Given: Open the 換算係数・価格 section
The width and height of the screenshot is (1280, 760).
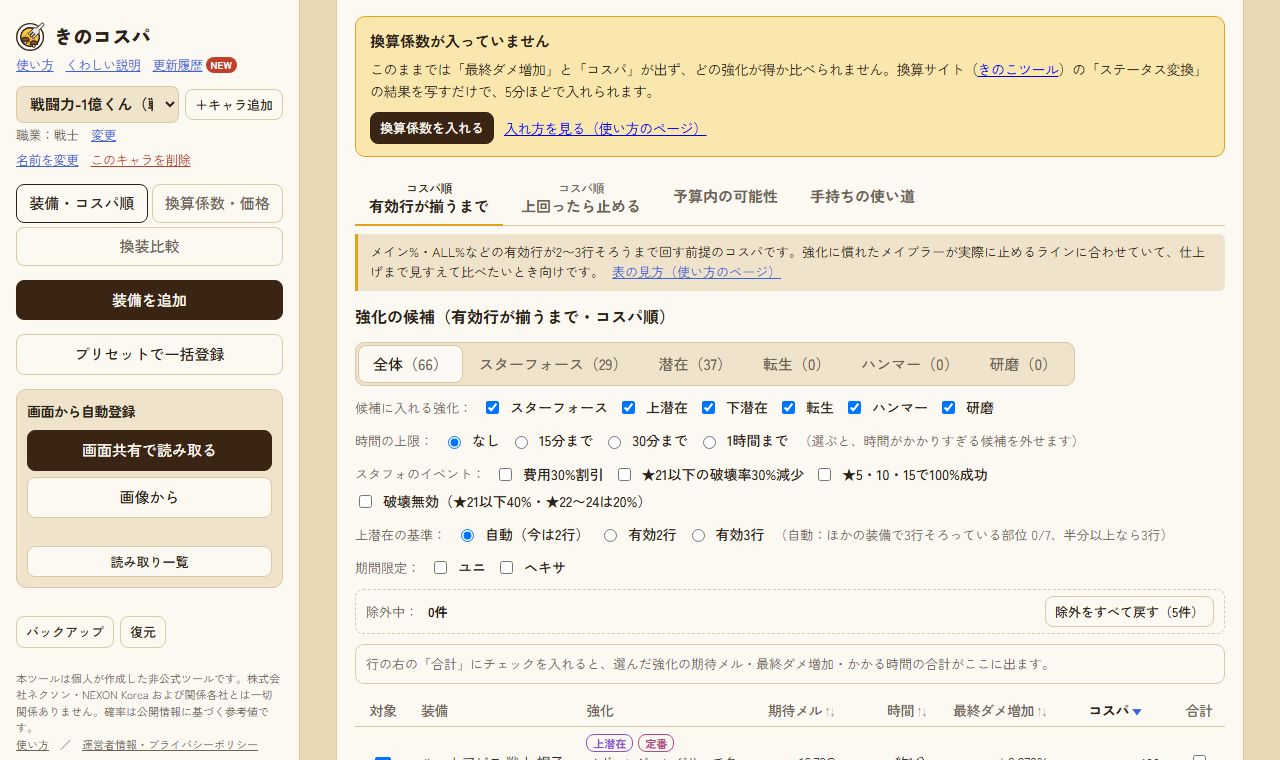Looking at the screenshot, I should tap(217, 203).
